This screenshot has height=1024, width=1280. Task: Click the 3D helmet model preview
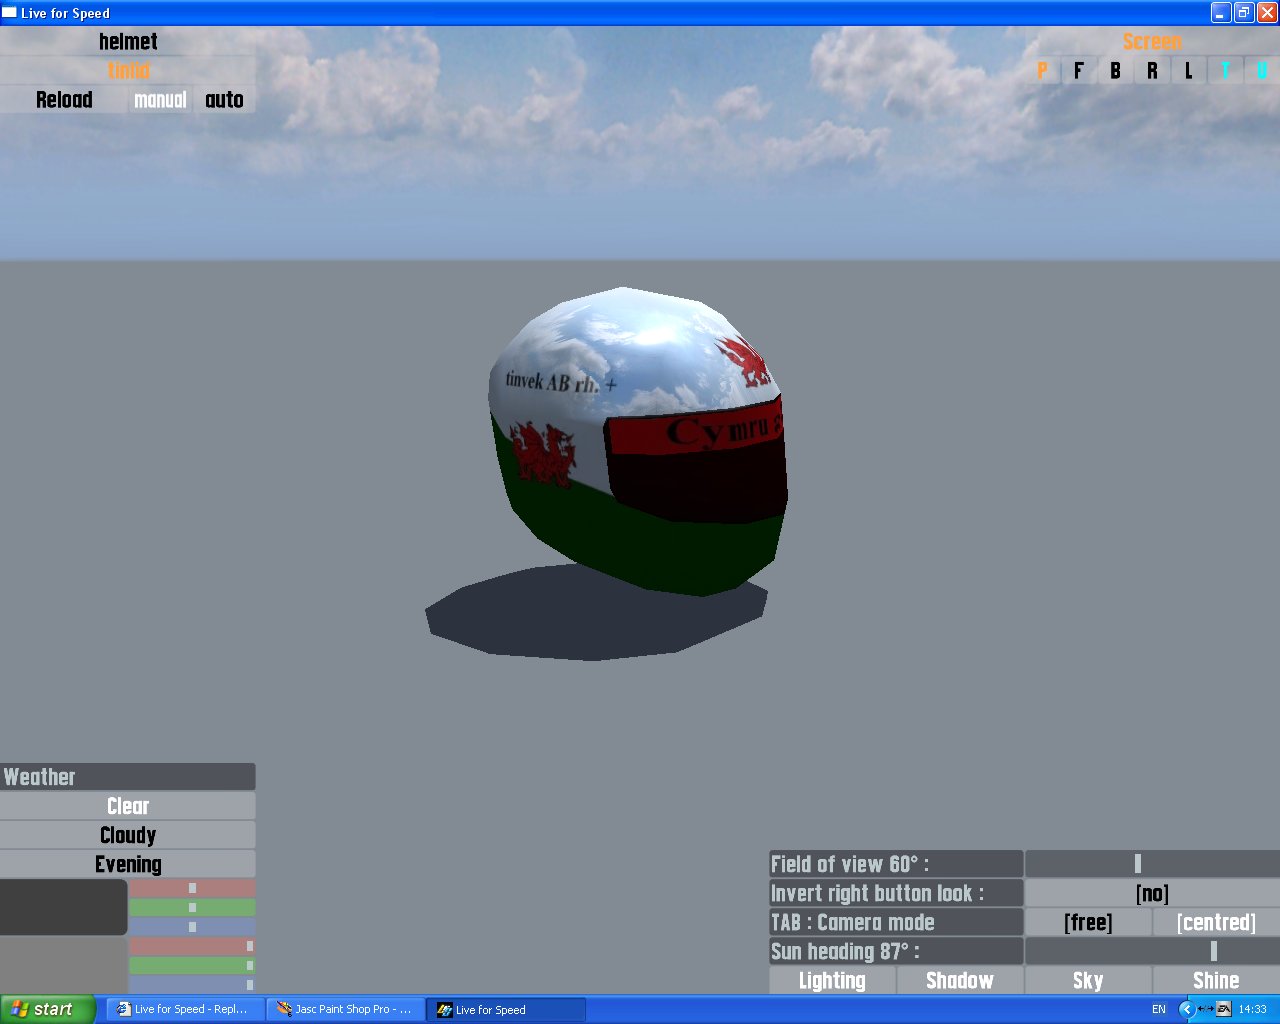click(638, 440)
